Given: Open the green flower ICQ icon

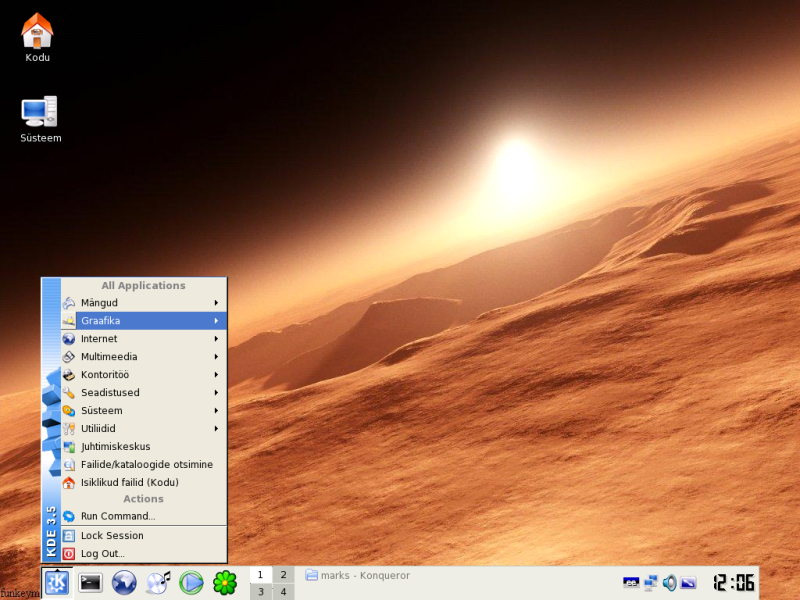Looking at the screenshot, I should (x=224, y=583).
